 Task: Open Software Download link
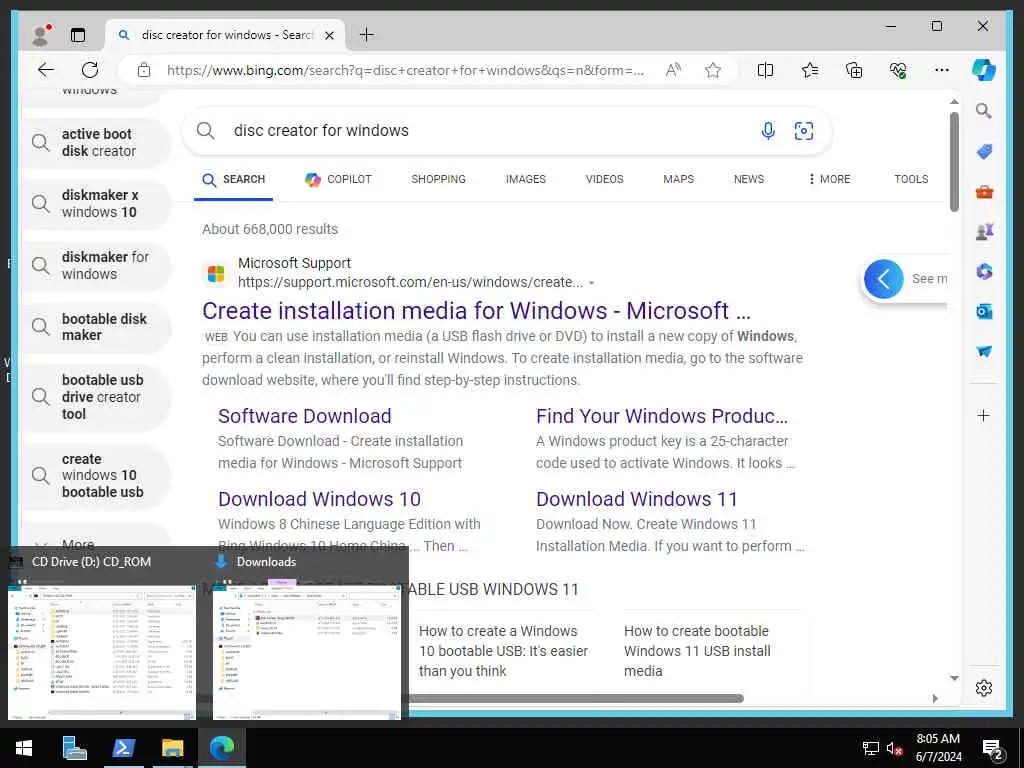click(x=304, y=416)
